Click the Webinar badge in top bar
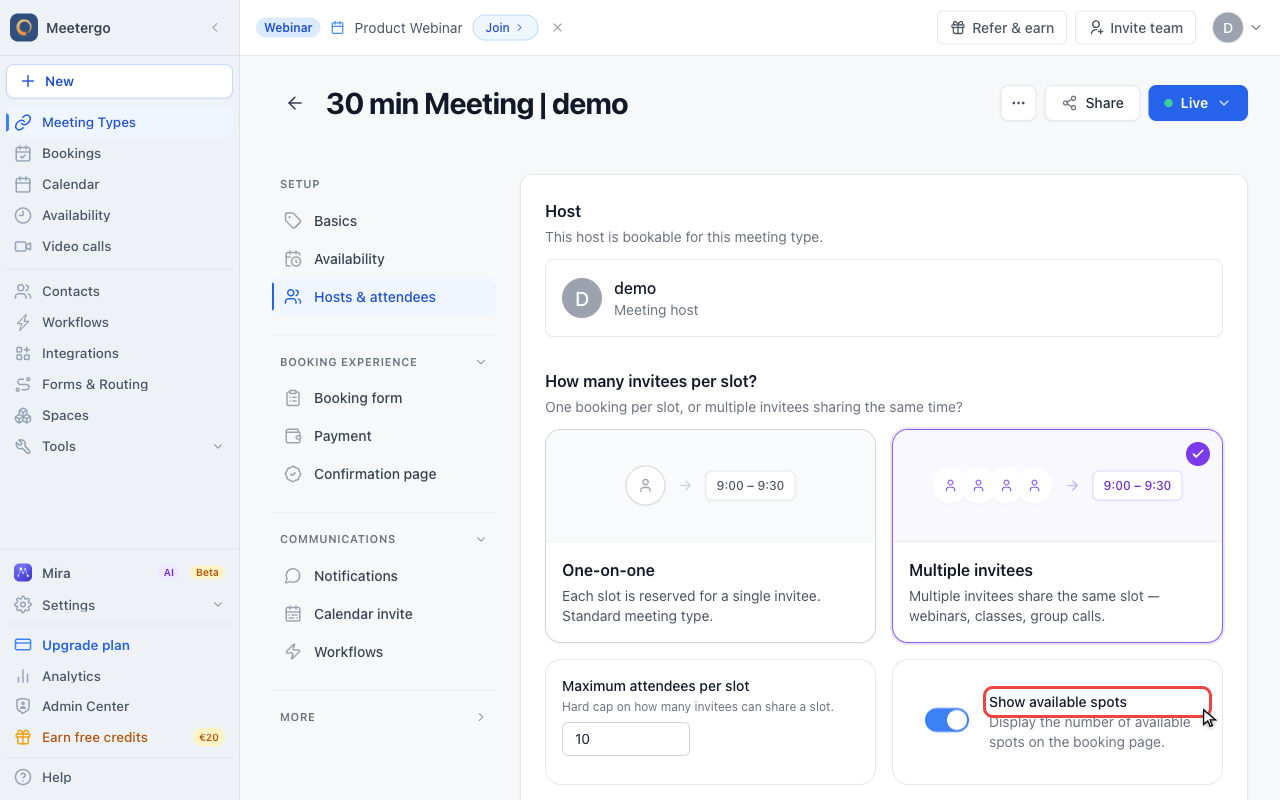The height and width of the screenshot is (800, 1280). [x=288, y=28]
